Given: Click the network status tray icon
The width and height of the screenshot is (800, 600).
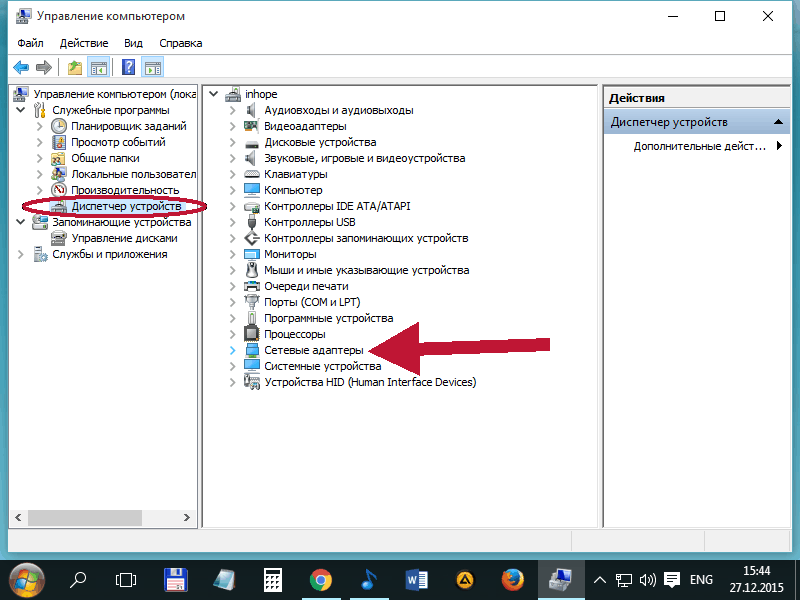Looking at the screenshot, I should tap(623, 580).
